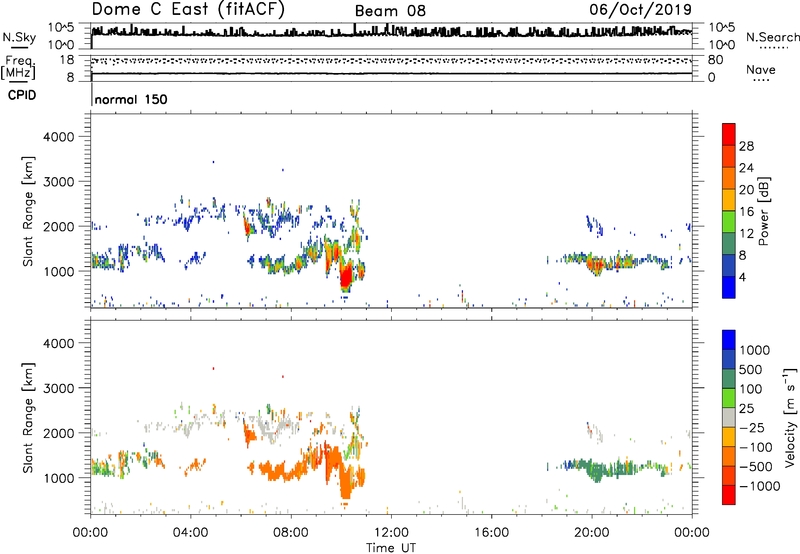Select the 'N.Search' legend label
The width and height of the screenshot is (800, 554).
pos(773,37)
